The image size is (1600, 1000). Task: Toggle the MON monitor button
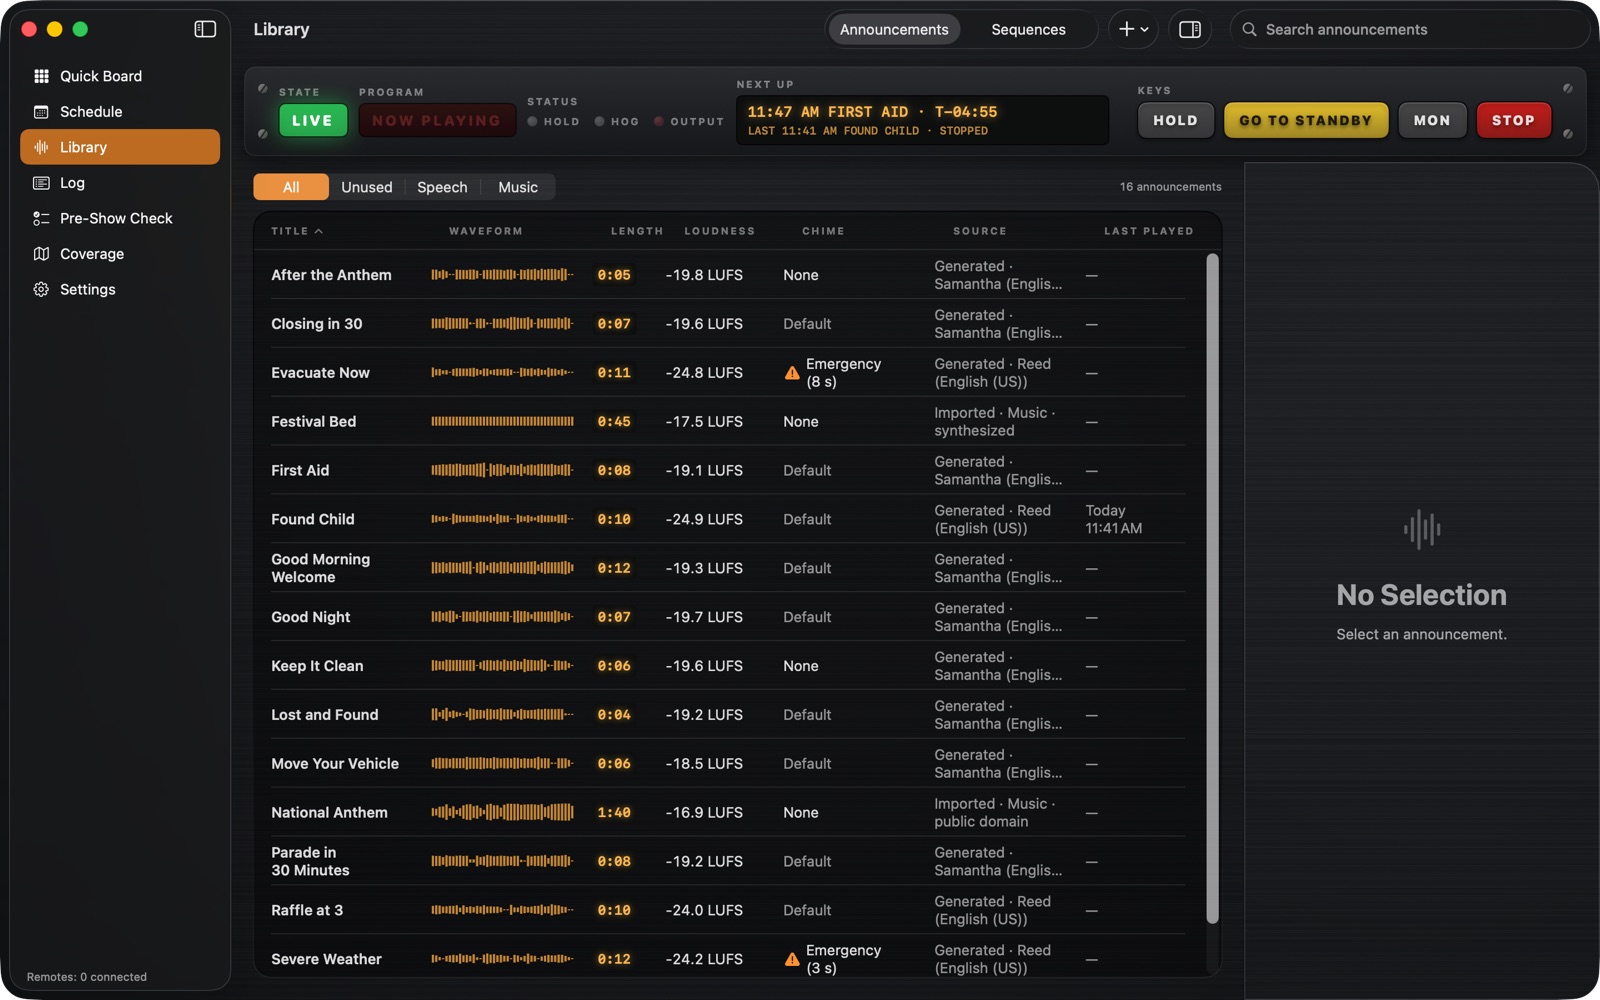[1432, 120]
